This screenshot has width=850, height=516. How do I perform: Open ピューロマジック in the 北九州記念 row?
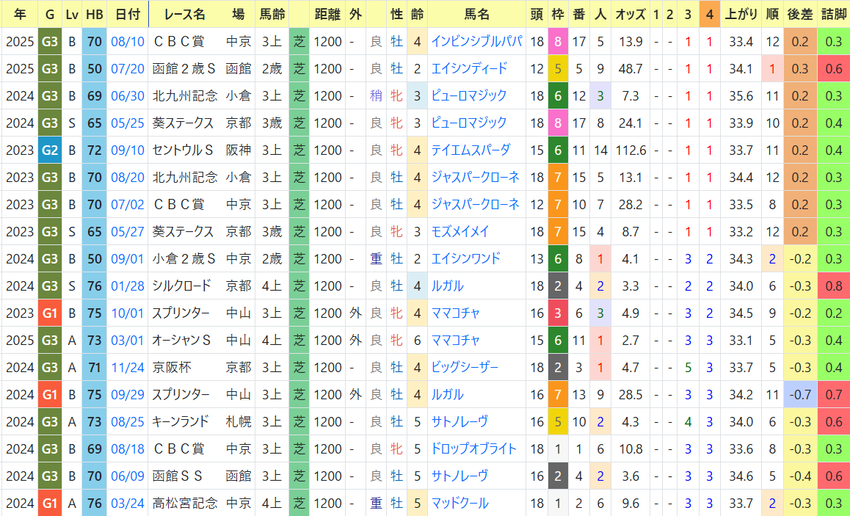click(x=469, y=96)
